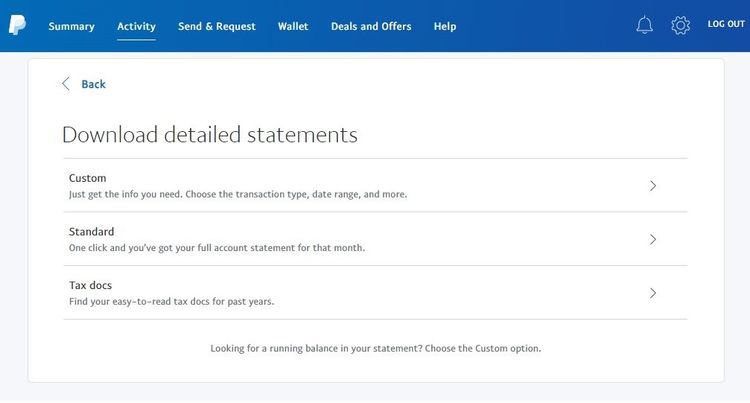Expand the Tax docs chevron
The height and width of the screenshot is (403, 750).
(x=653, y=293)
